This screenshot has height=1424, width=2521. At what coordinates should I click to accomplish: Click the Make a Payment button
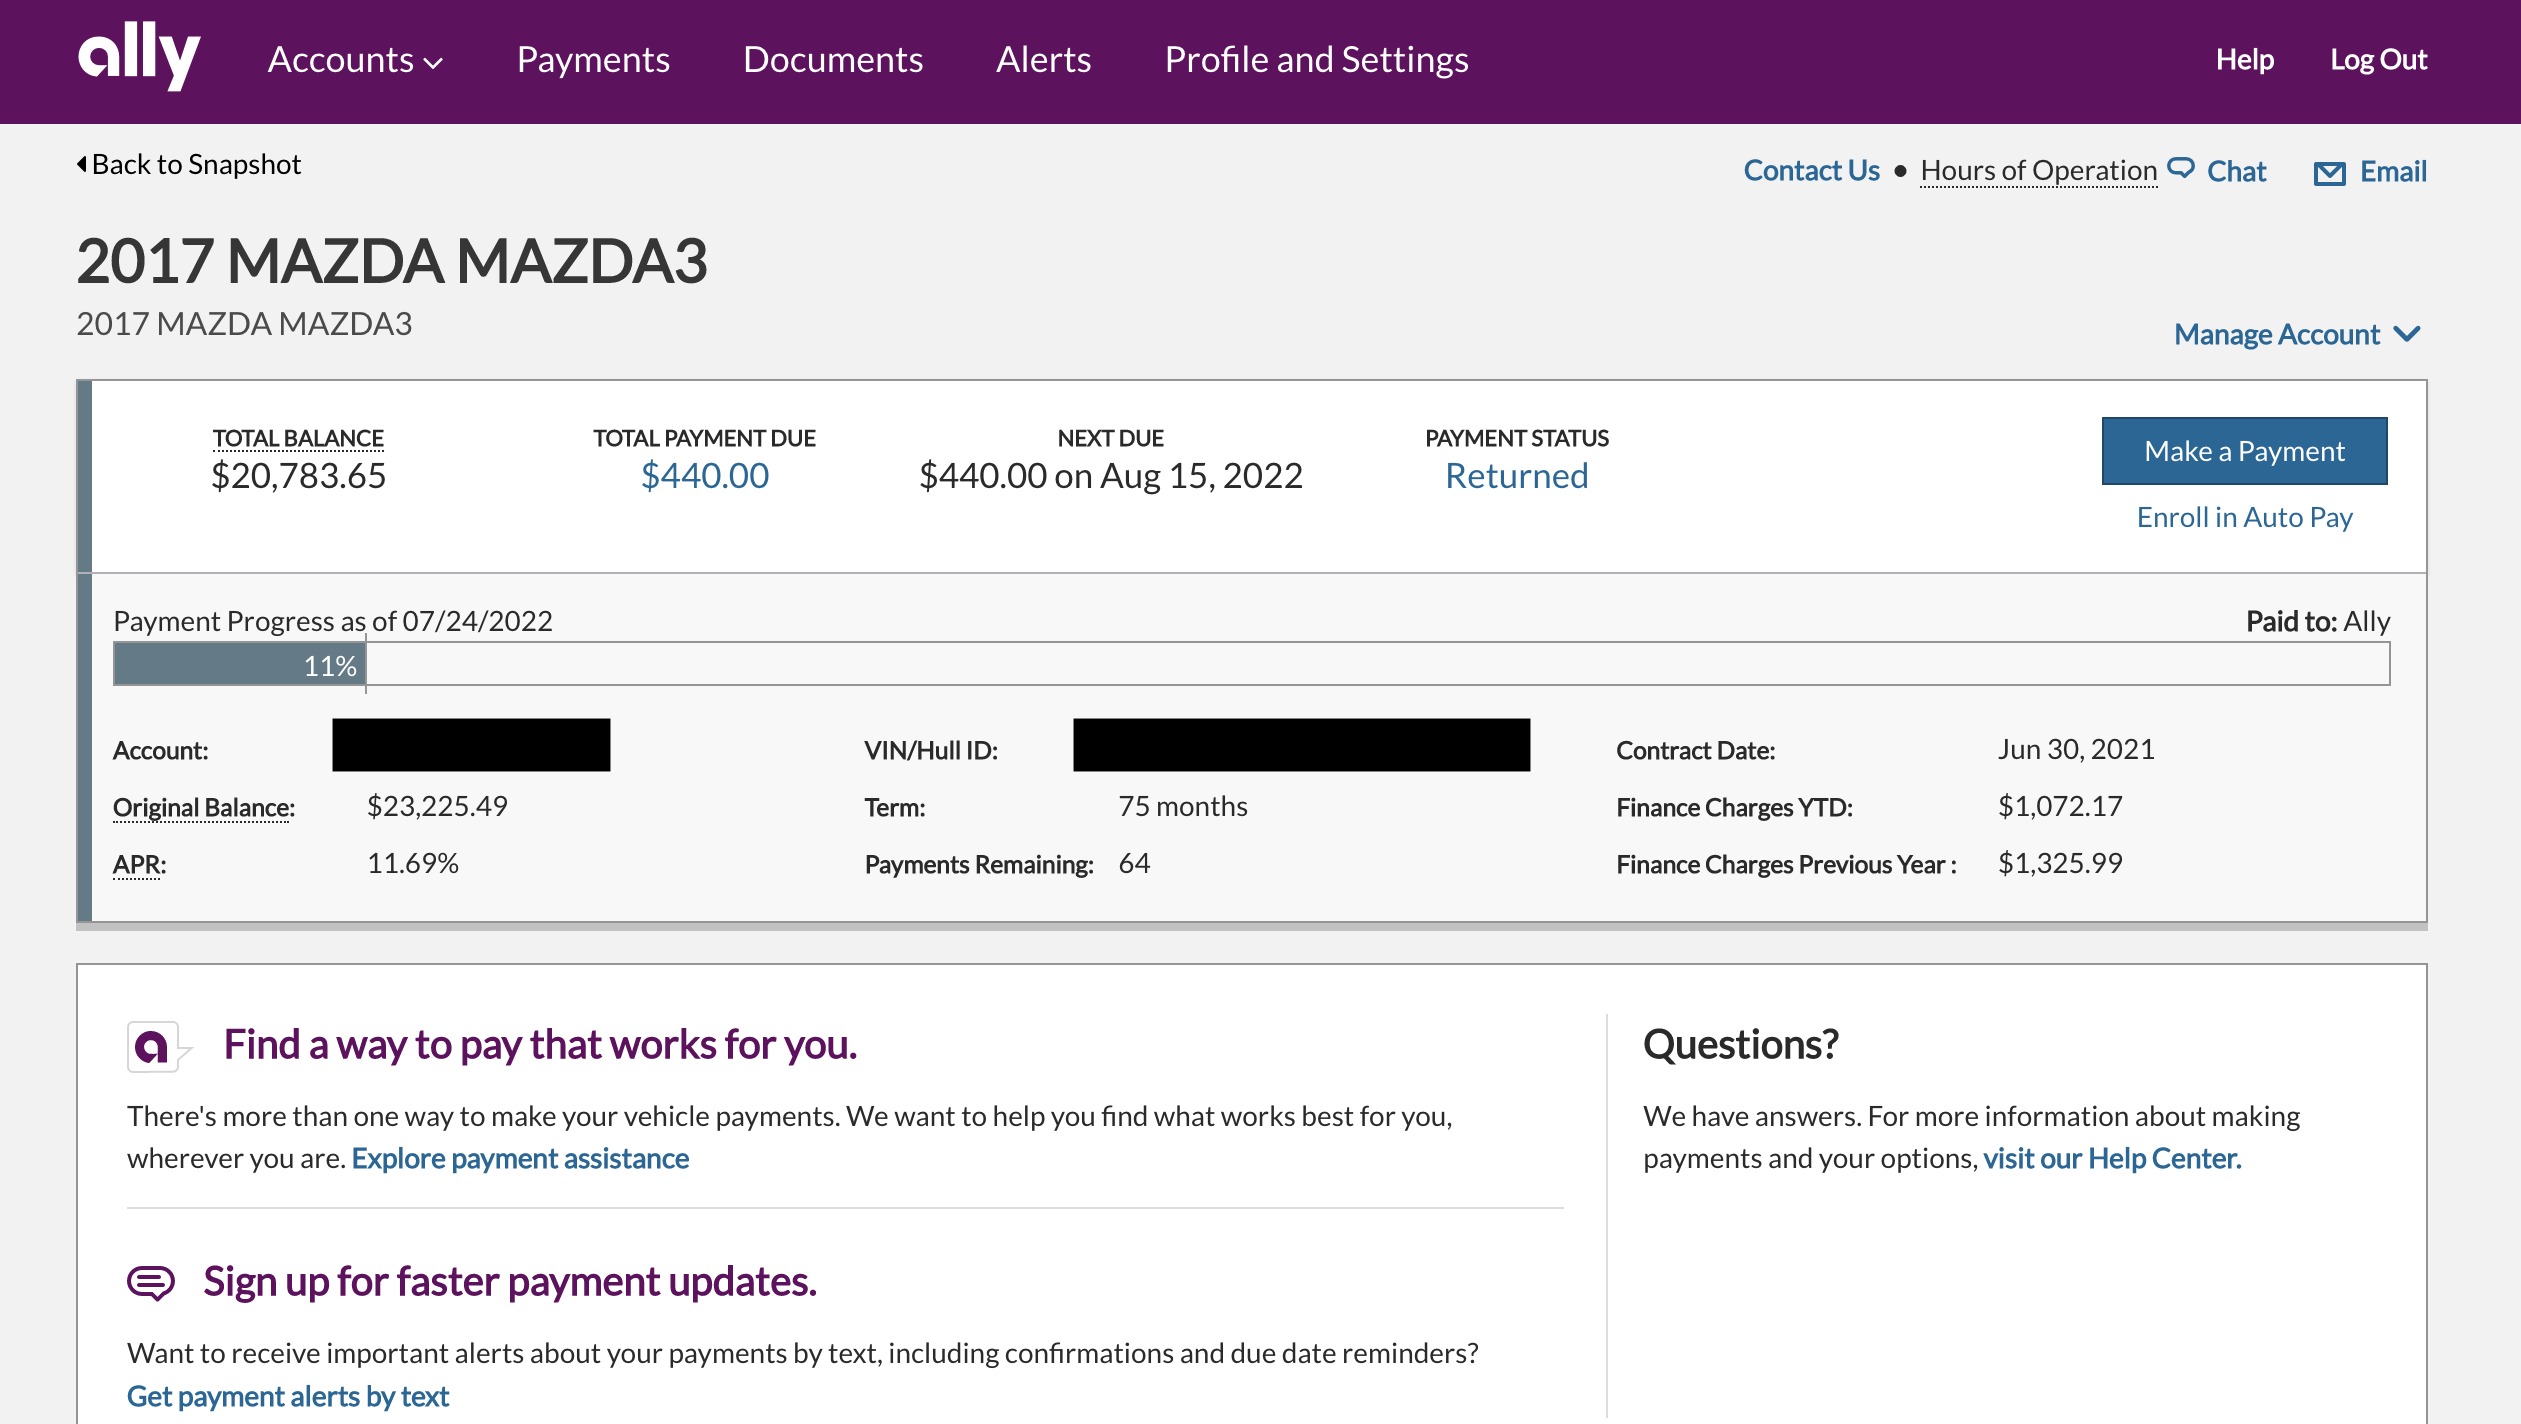pos(2244,451)
